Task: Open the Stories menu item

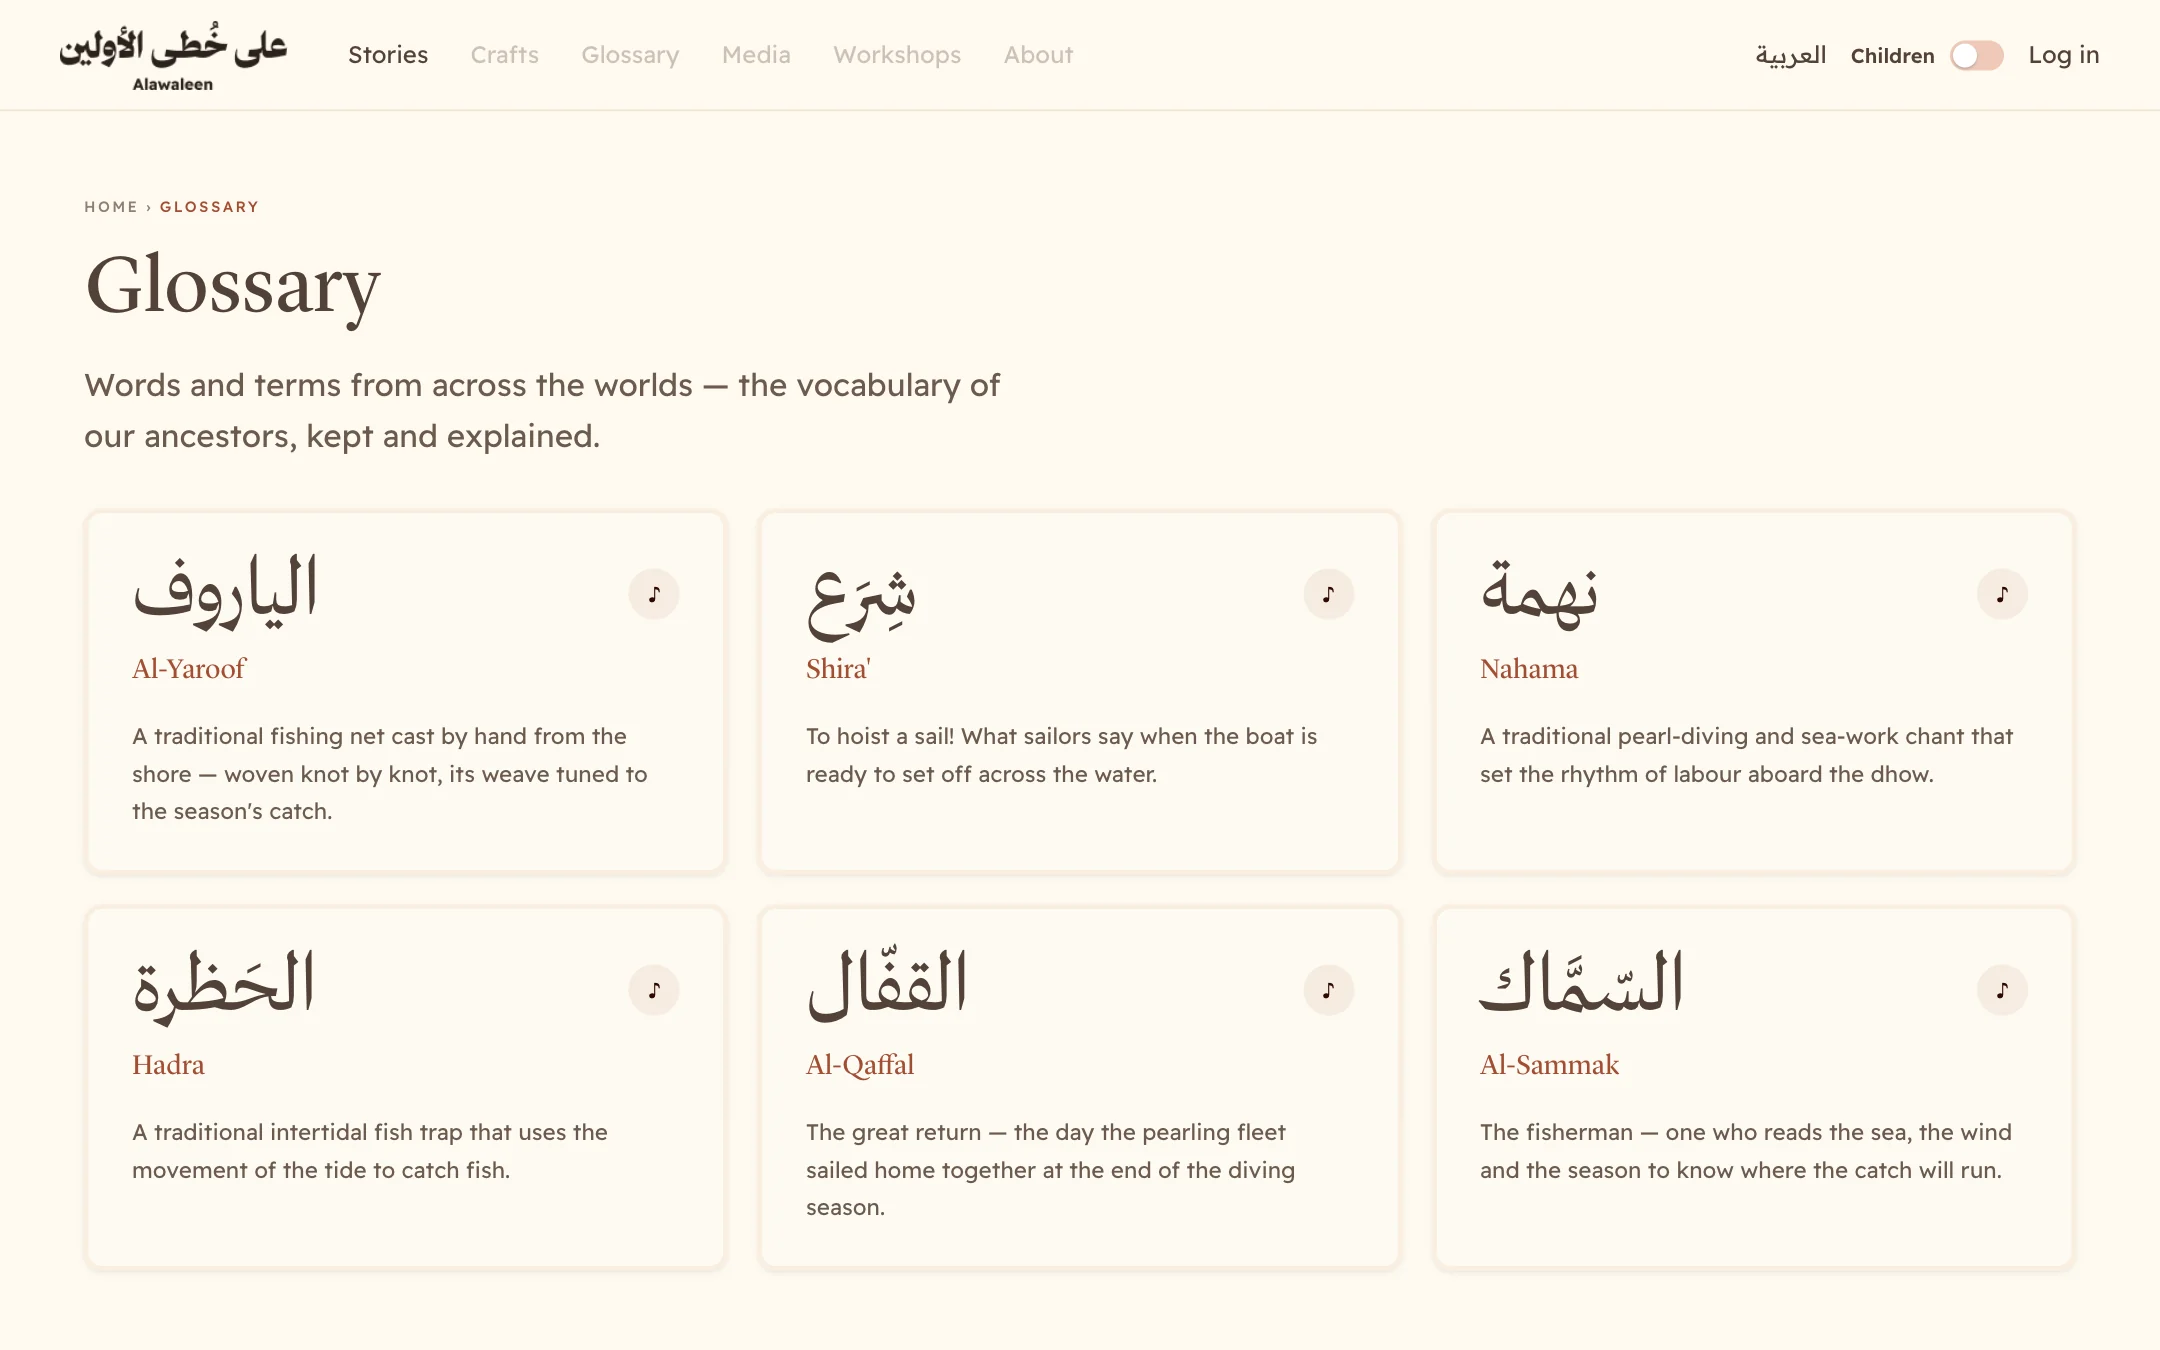Action: tap(388, 55)
